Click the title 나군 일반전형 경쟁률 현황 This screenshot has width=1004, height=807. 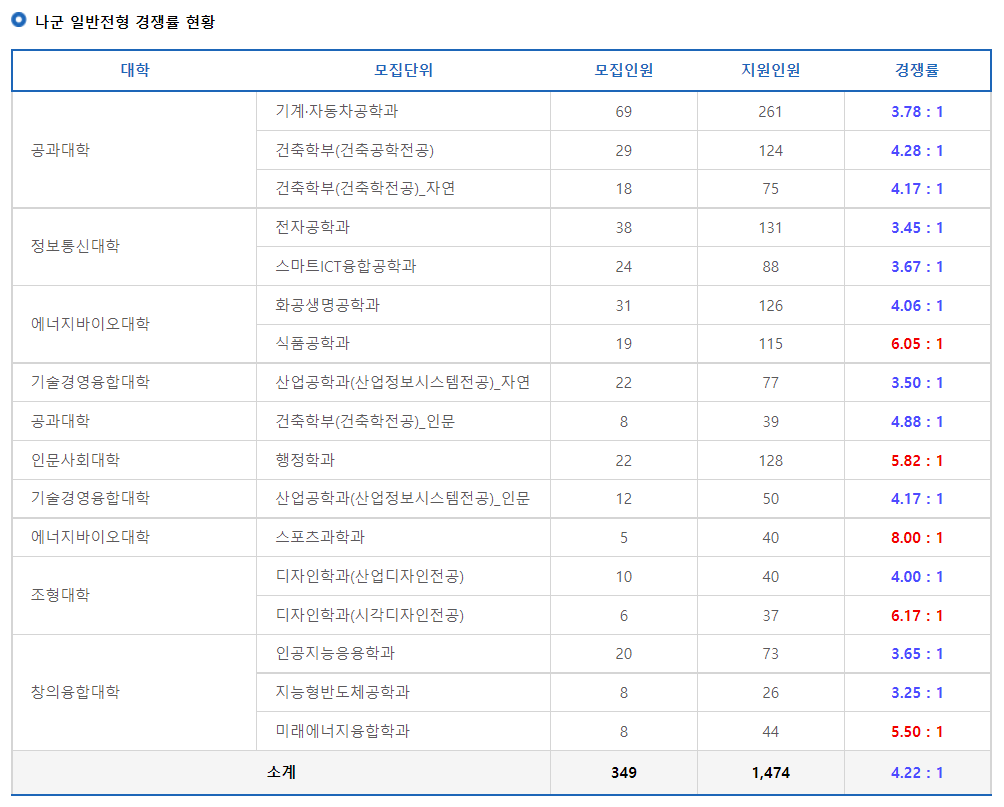(125, 22)
